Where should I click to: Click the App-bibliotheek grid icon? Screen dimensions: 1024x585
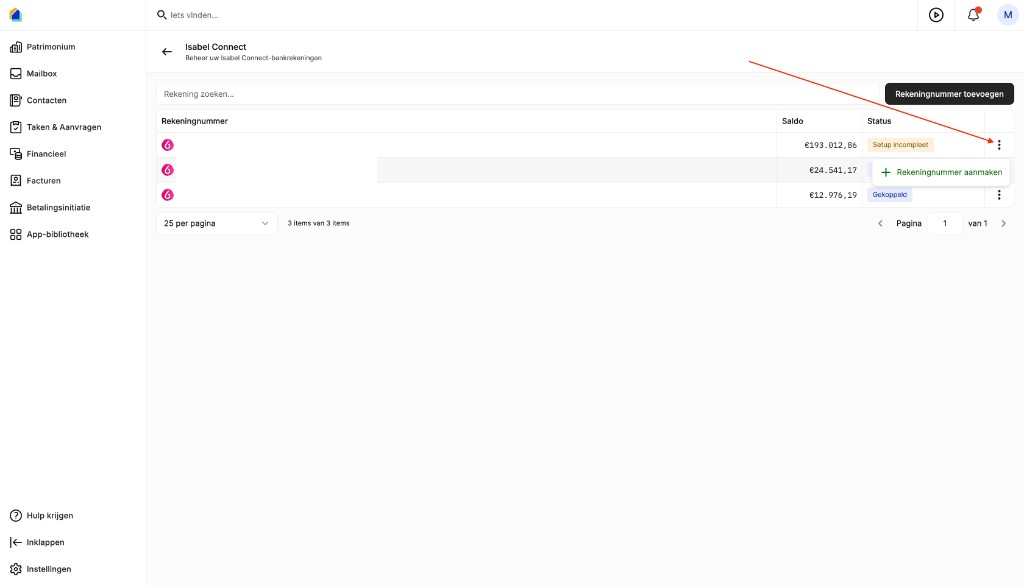tap(16, 234)
